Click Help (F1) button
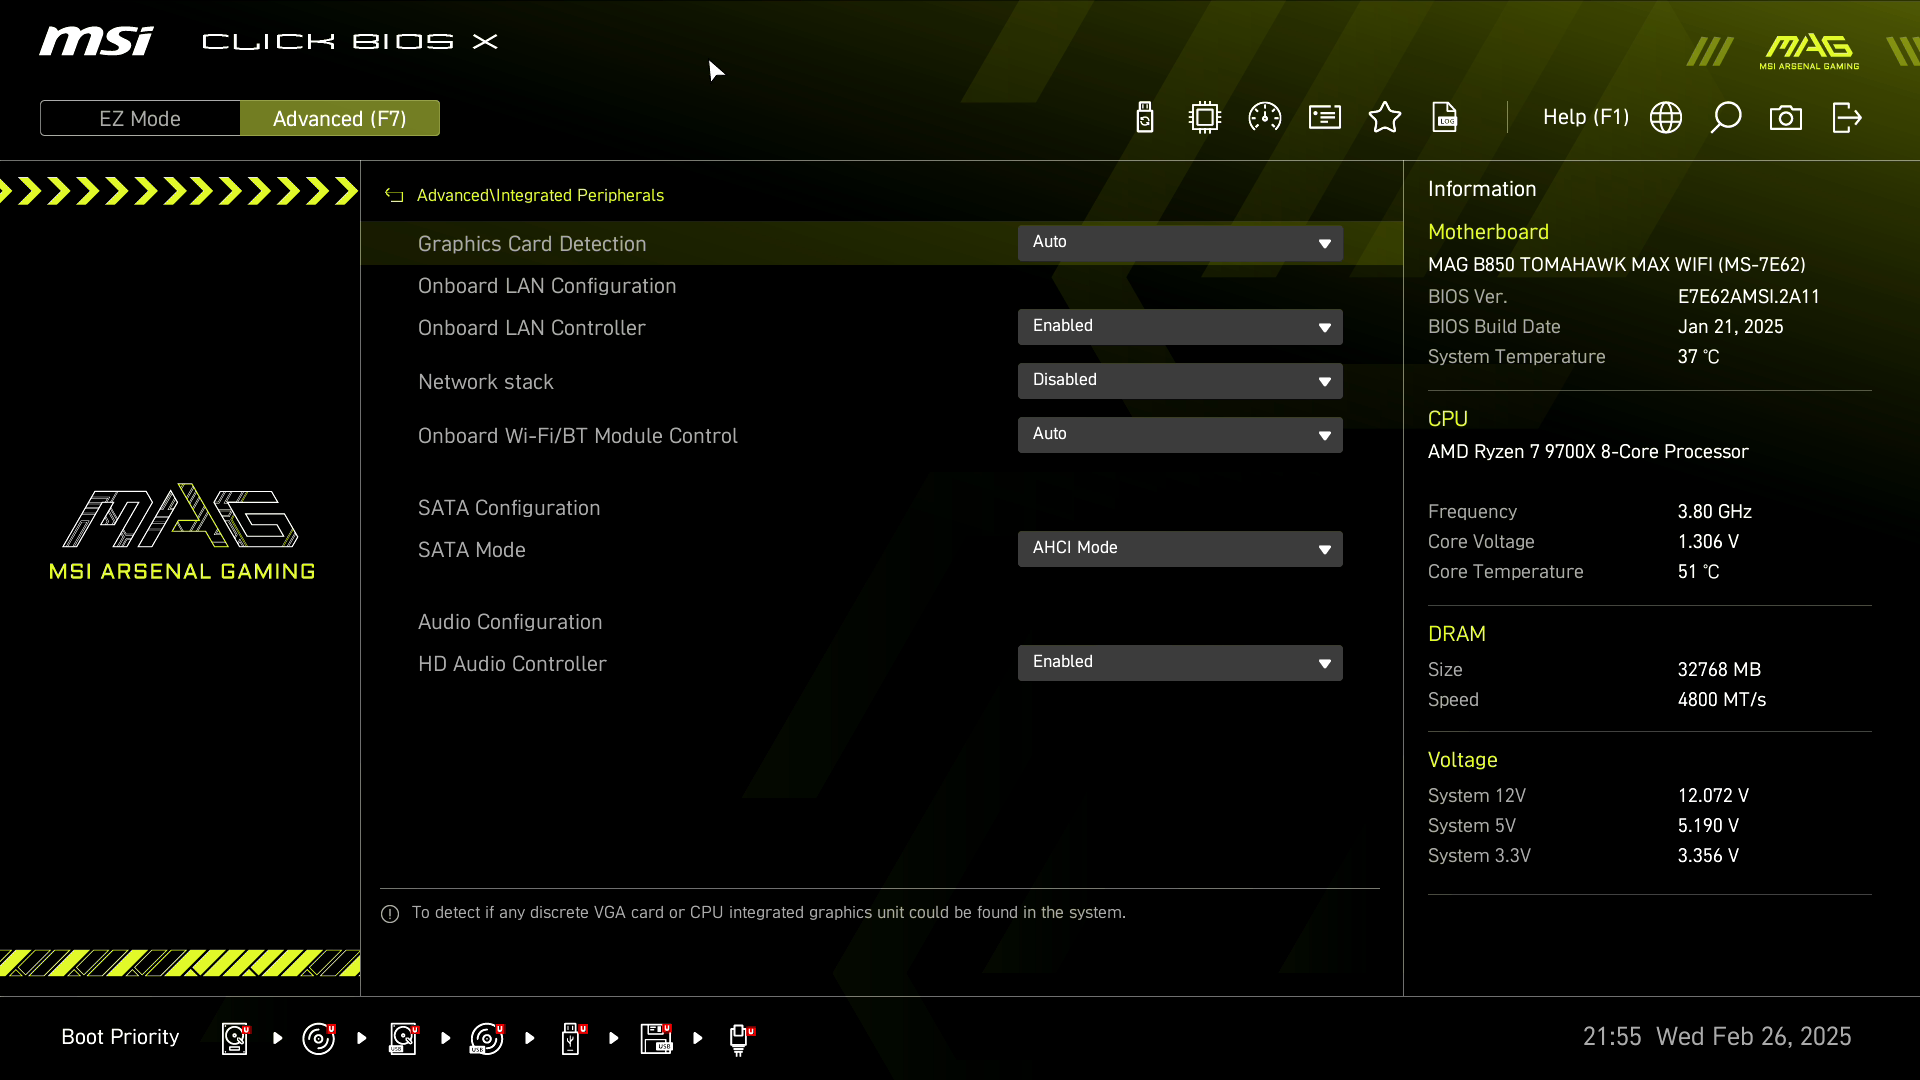Viewport: 1920px width, 1080px height. (1586, 117)
